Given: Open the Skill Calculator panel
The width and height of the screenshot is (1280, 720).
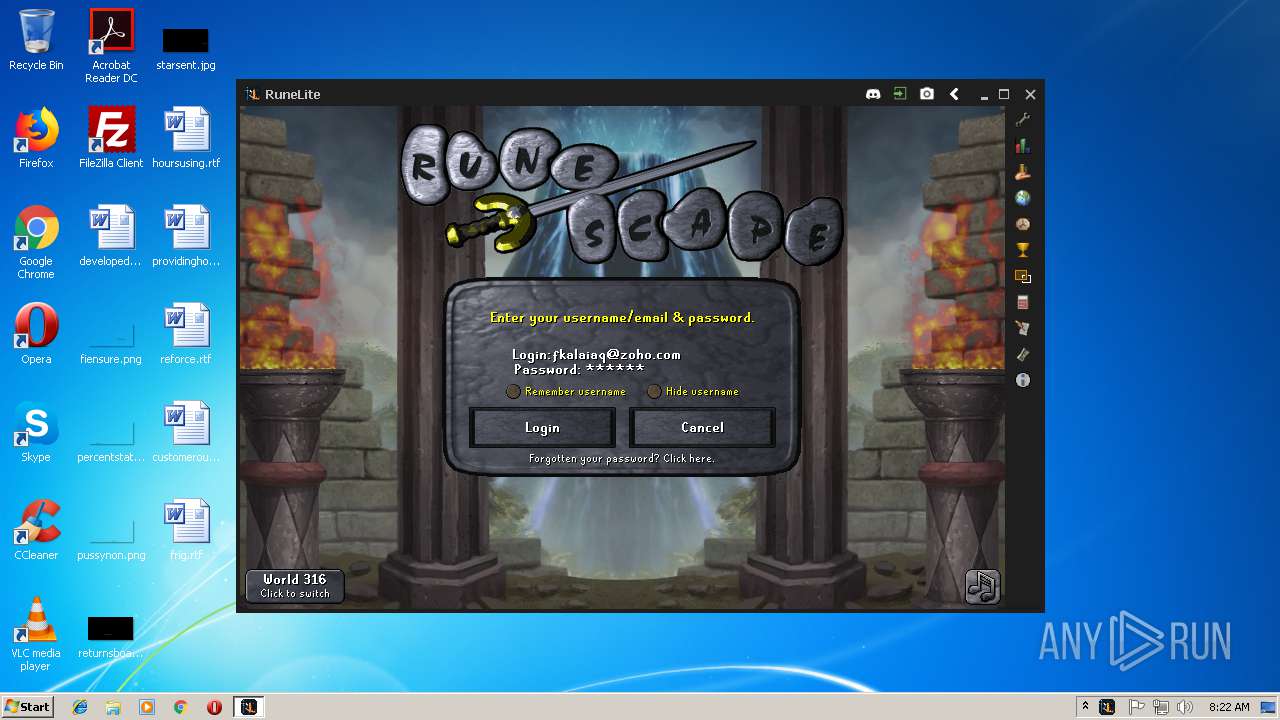Looking at the screenshot, I should tap(1022, 302).
